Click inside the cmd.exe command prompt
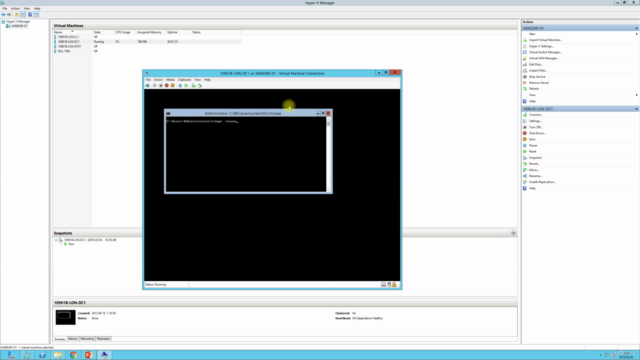The height and width of the screenshot is (360, 640). [246, 155]
